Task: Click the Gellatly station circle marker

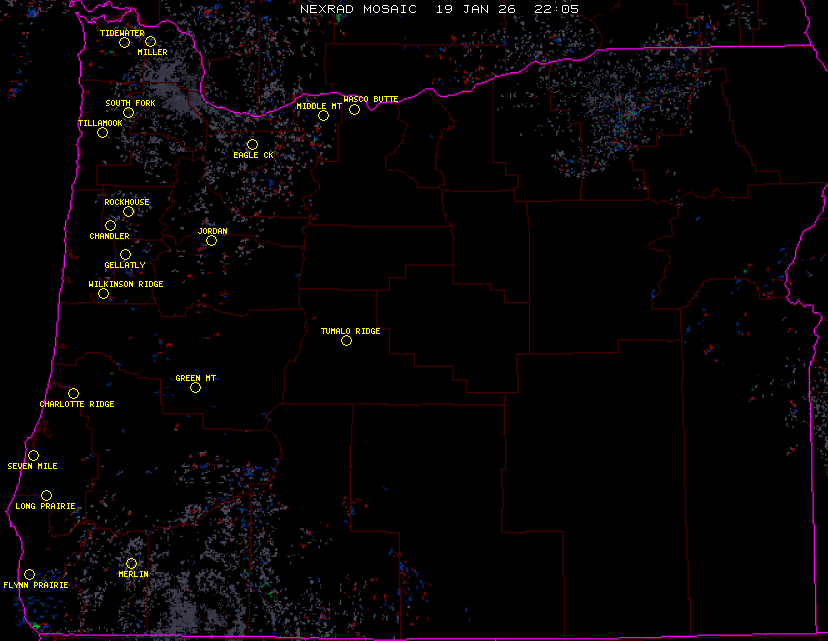Action: pos(125,255)
